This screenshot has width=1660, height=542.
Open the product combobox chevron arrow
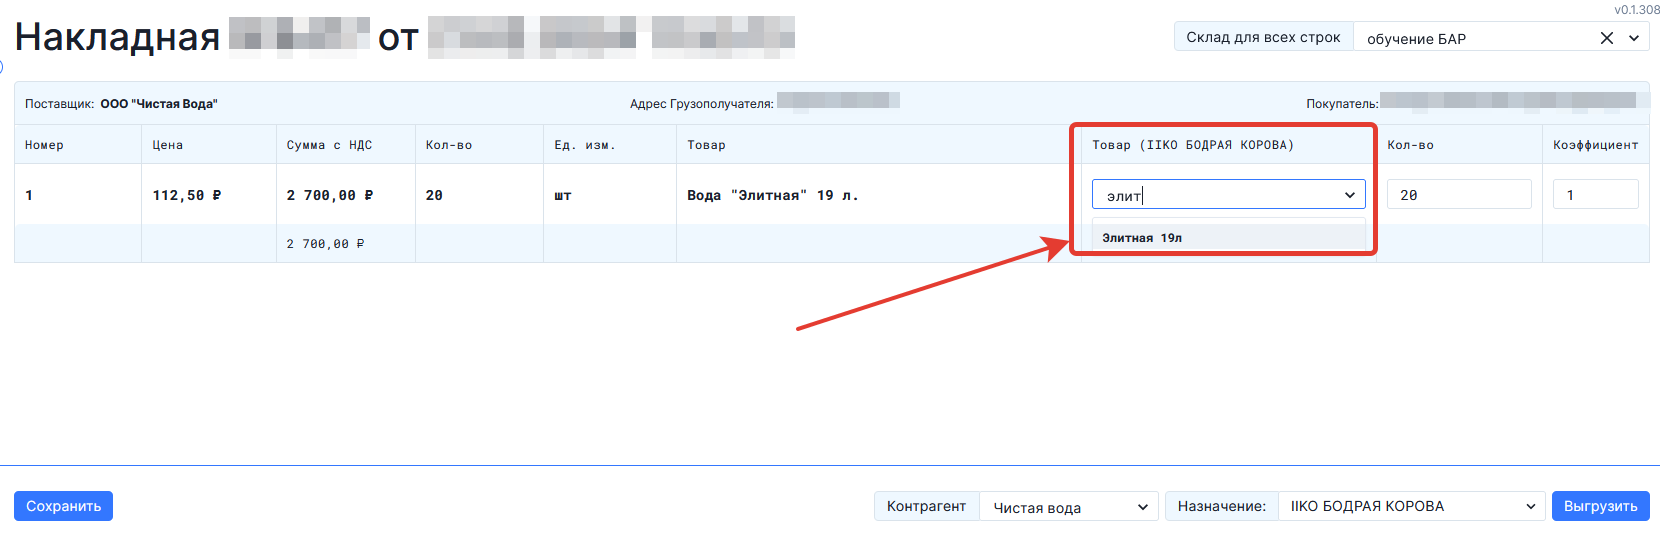[x=1349, y=195]
